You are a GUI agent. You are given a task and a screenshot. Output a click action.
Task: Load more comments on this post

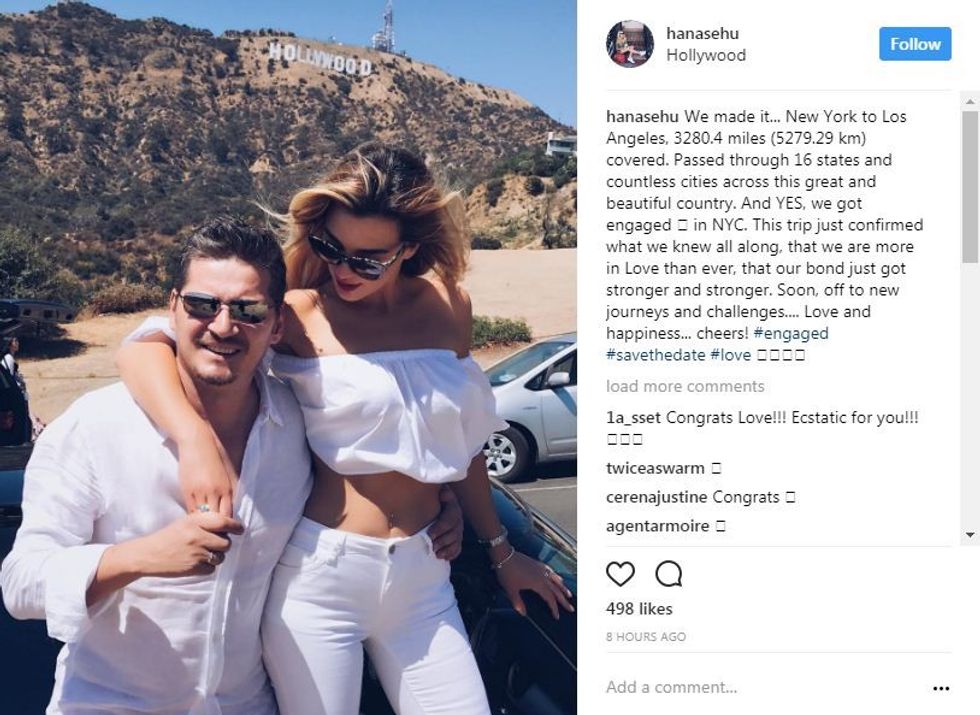click(685, 386)
